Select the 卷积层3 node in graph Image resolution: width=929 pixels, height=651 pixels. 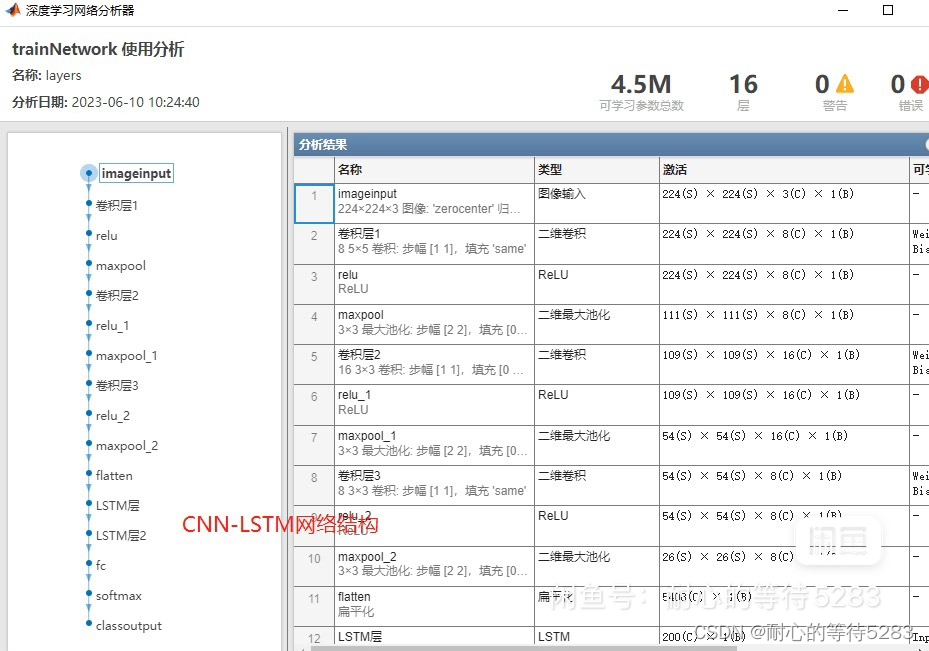click(117, 385)
